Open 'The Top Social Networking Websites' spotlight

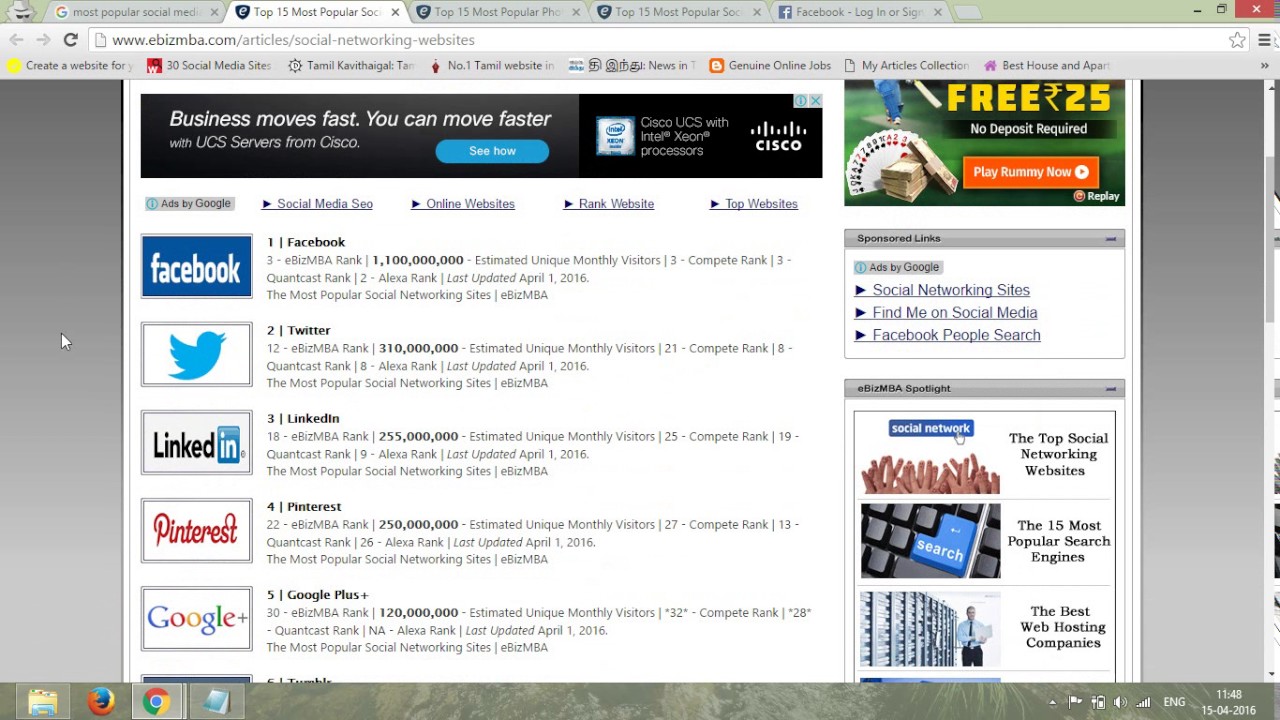(1058, 454)
